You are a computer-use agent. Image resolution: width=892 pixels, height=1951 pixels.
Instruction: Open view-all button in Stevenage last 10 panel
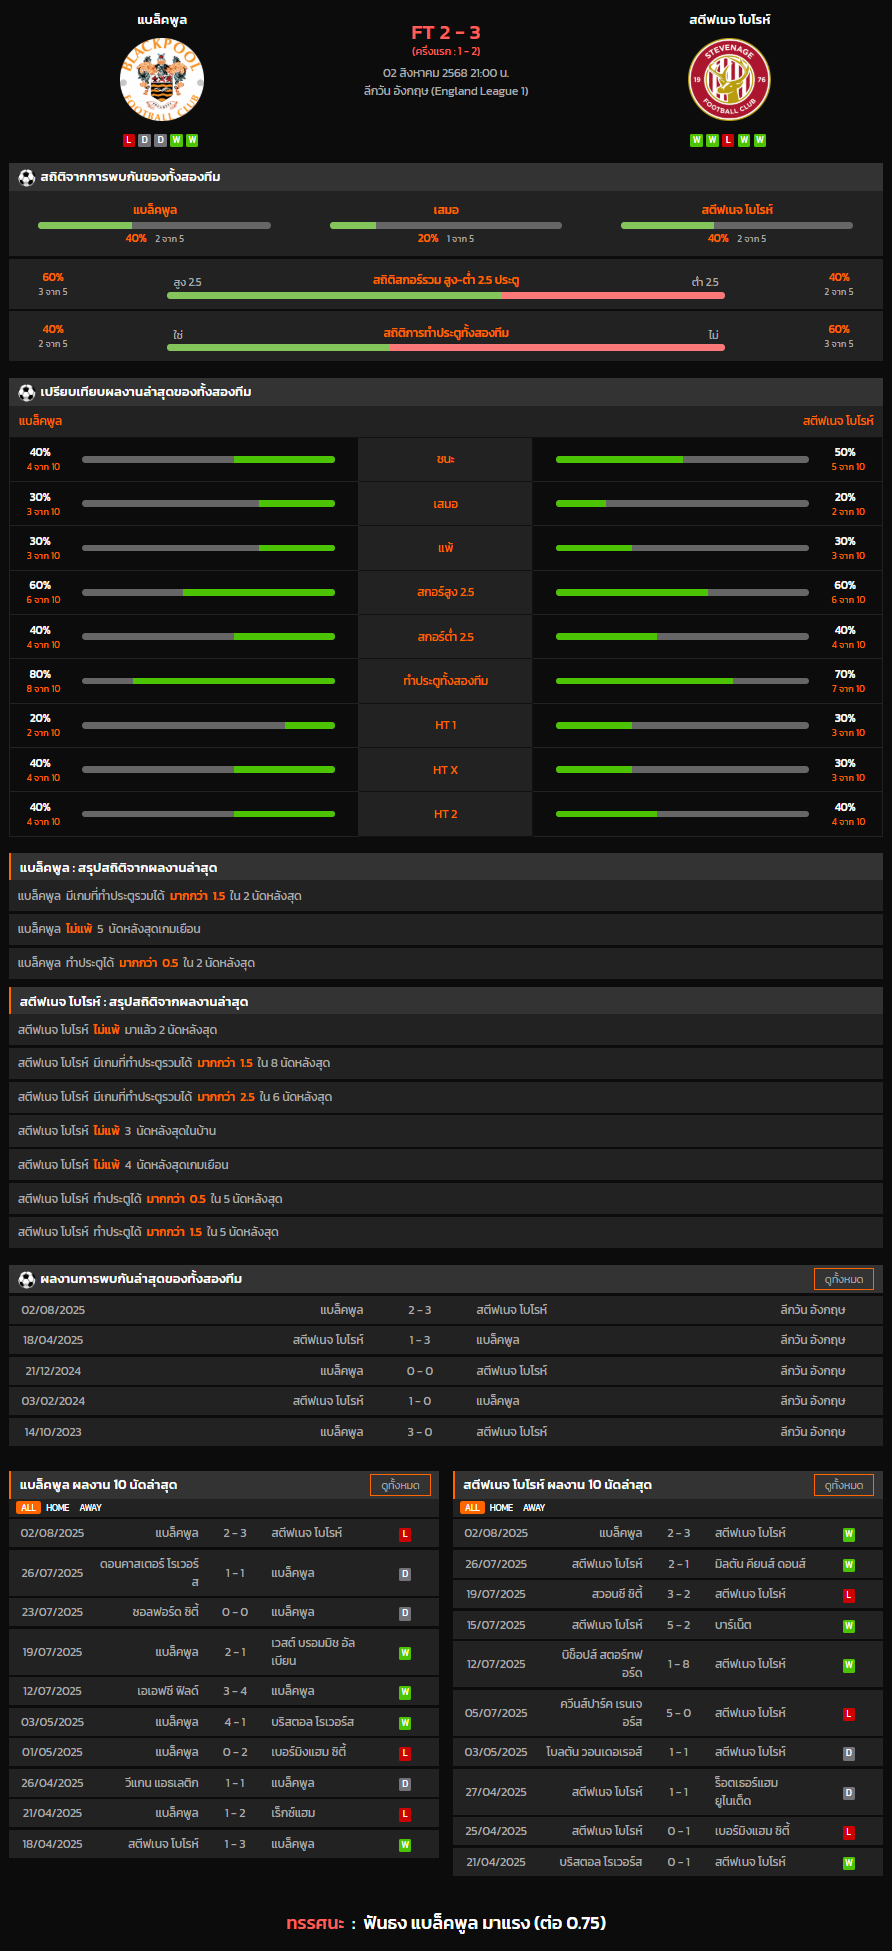844,1485
